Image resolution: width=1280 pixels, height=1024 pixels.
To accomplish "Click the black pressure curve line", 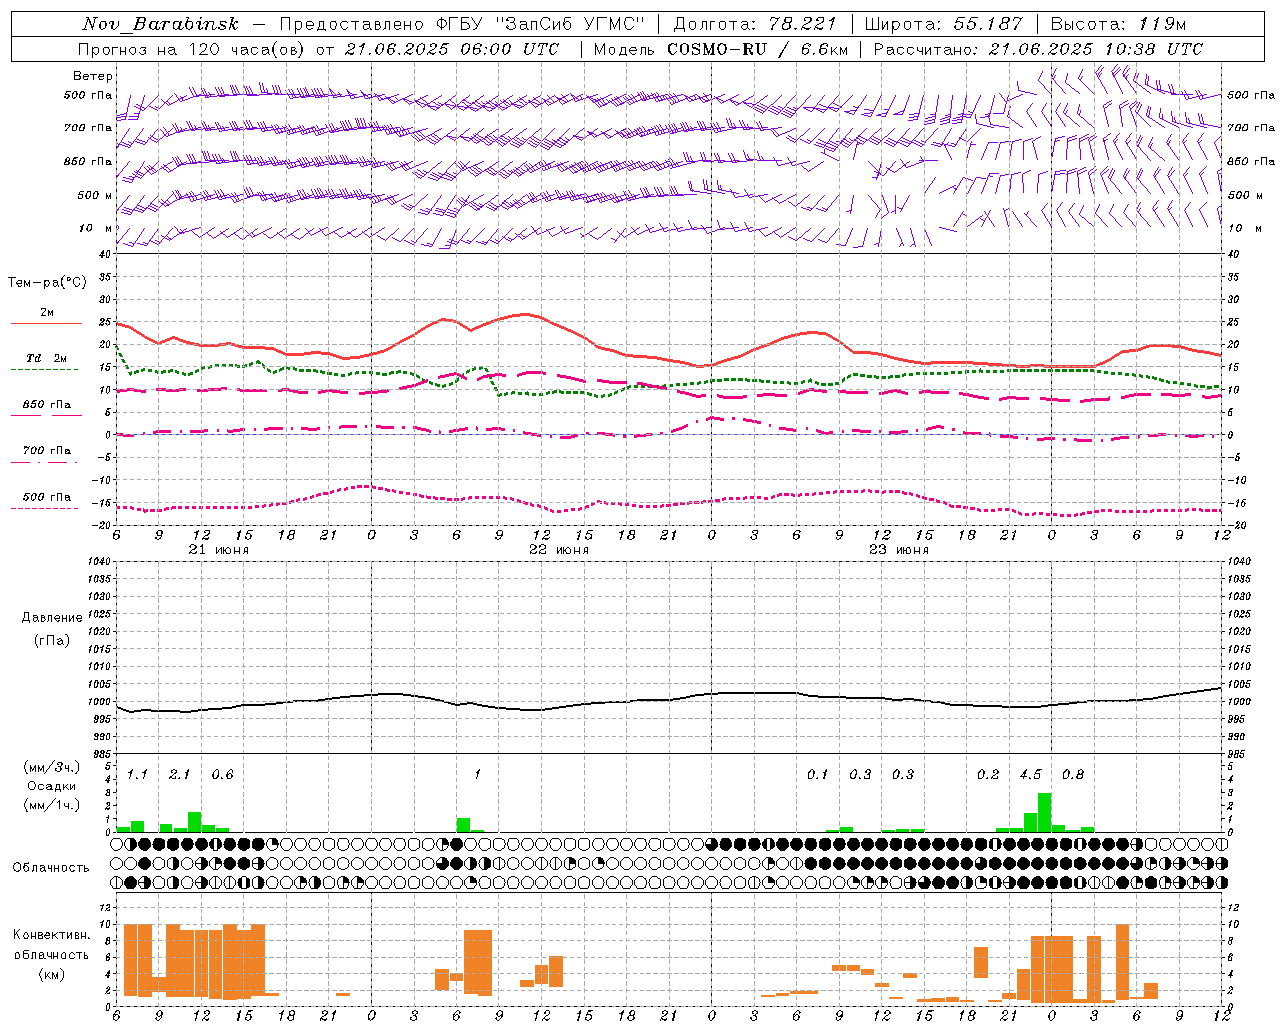I will 670,699.
